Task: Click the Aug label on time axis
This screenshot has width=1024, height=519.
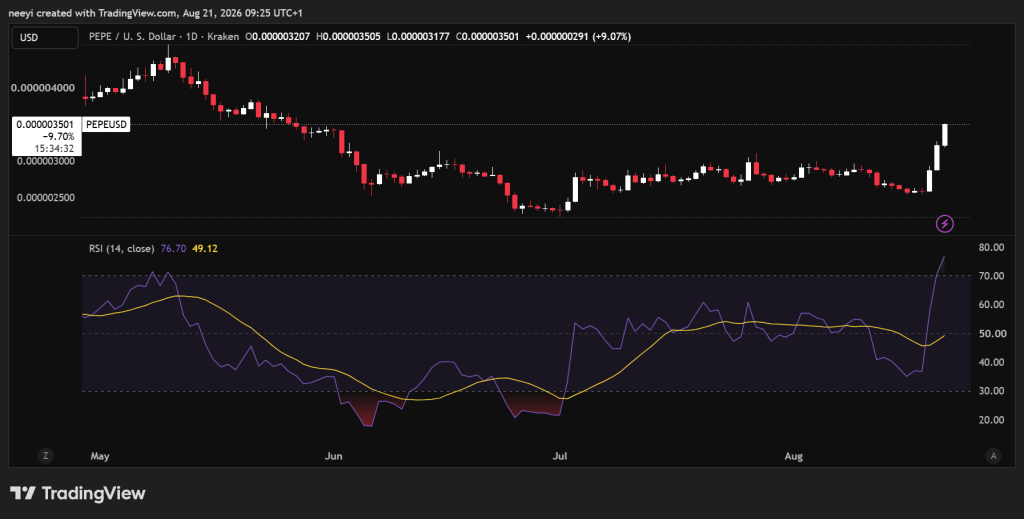Action: click(x=793, y=456)
